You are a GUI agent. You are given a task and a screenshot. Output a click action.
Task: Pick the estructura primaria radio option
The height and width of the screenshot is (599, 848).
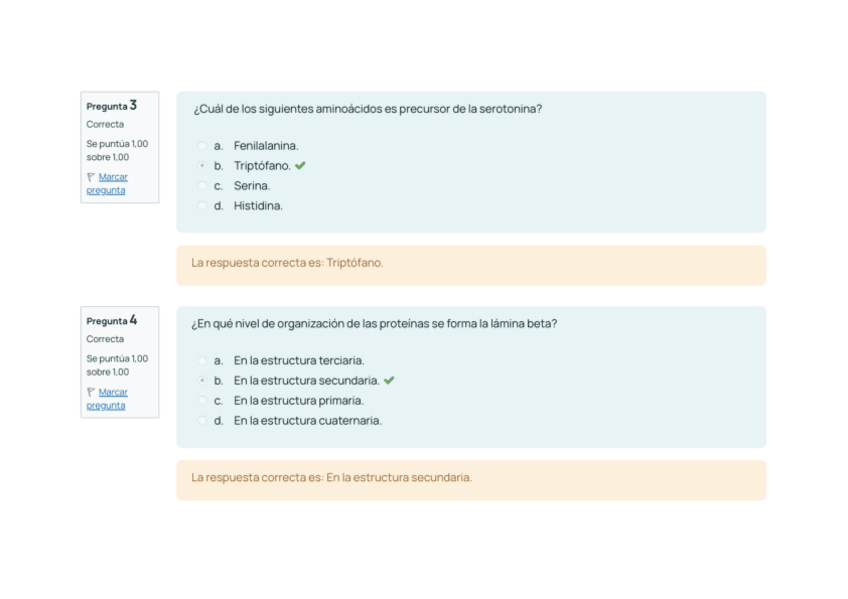pyautogui.click(x=203, y=401)
